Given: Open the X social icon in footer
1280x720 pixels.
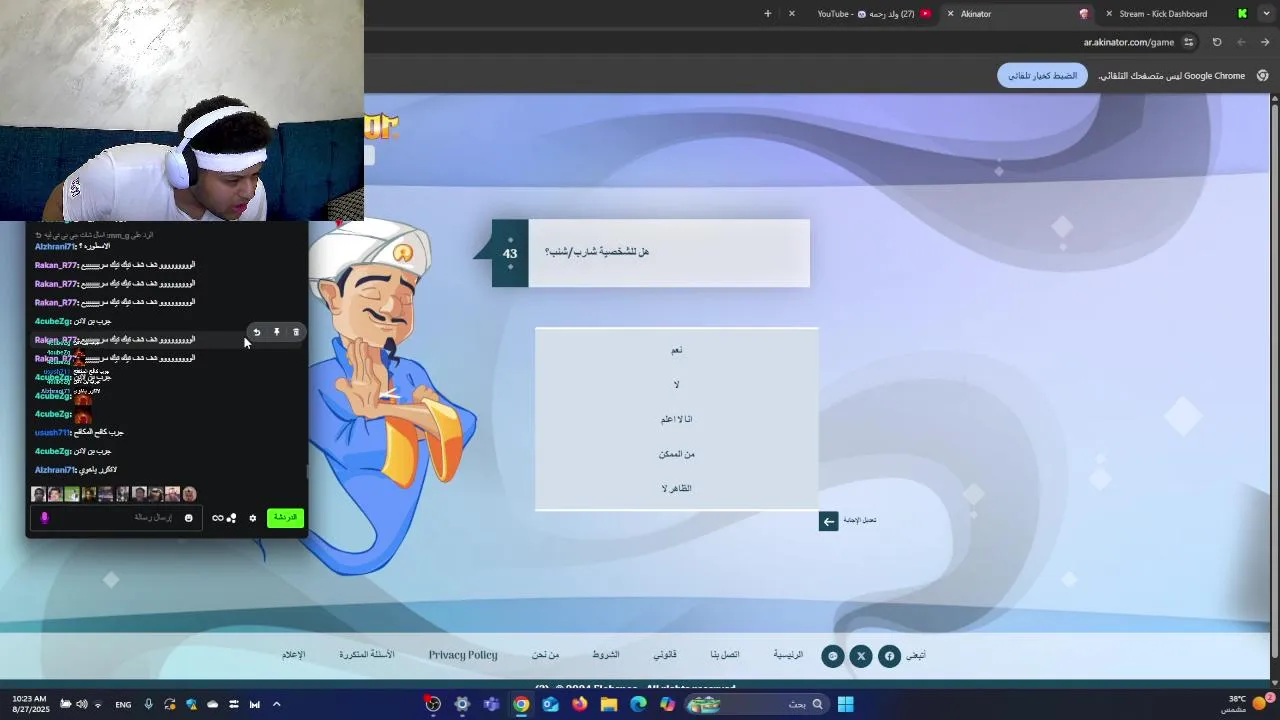Looking at the screenshot, I should click(x=861, y=656).
